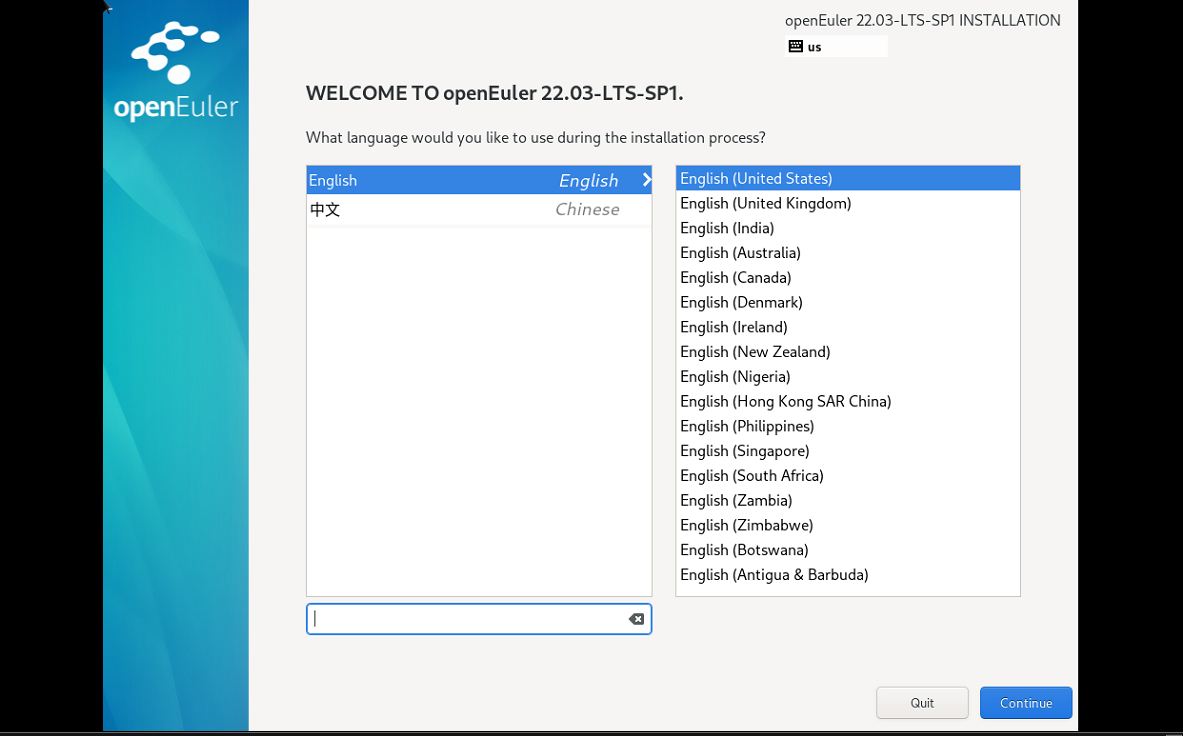Click the installation title at top right

click(x=923, y=20)
